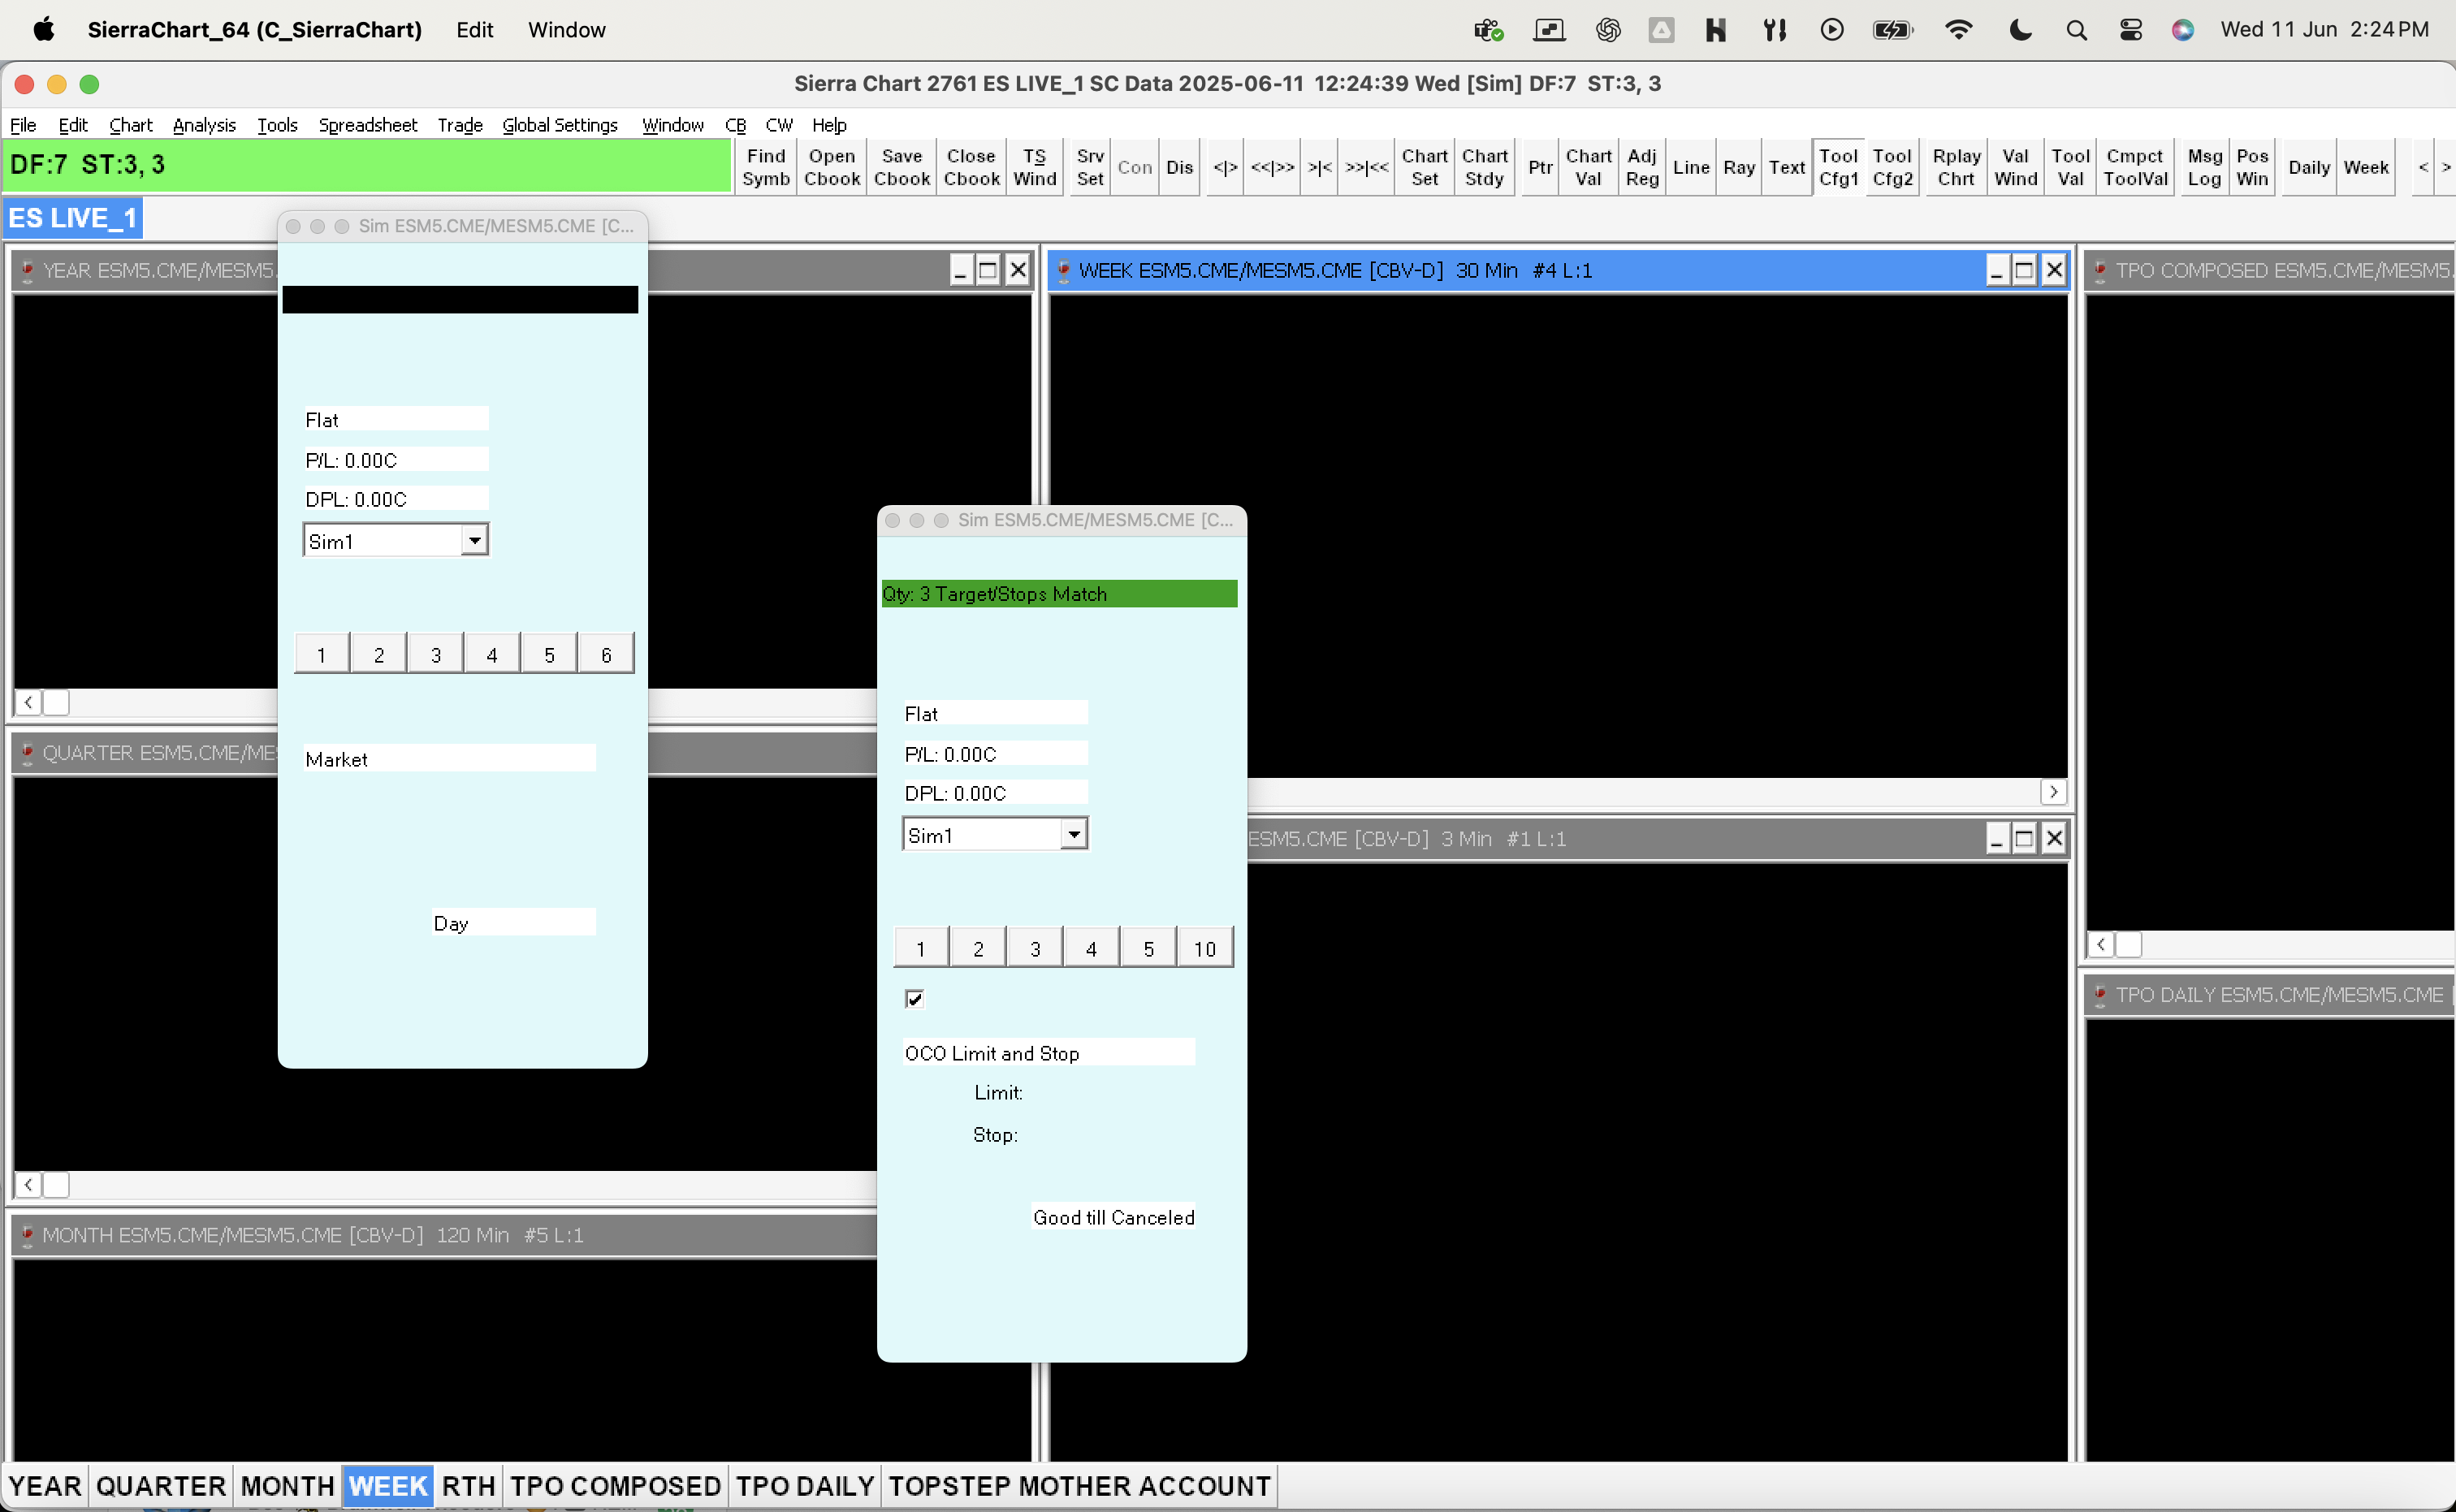Click the Chart Stdy toolbar button

pos(1484,167)
